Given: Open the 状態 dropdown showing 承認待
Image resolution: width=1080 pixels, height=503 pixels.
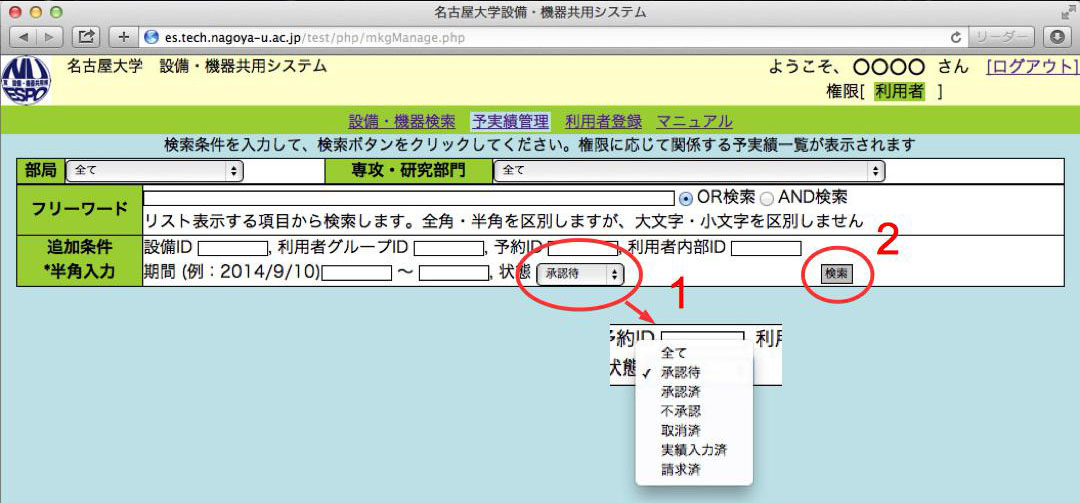Looking at the screenshot, I should pos(581,273).
